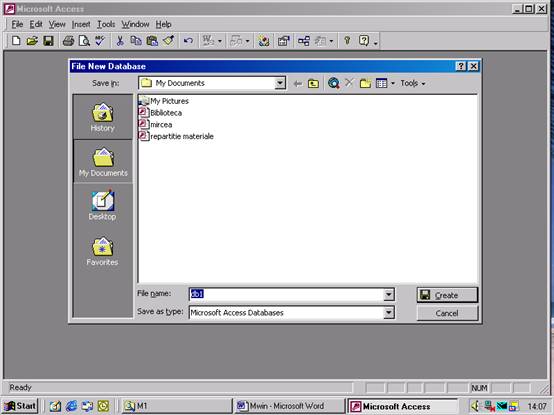Image resolution: width=554 pixels, height=415 pixels.
Task: Expand the File name dropdown arrow
Action: tap(389, 294)
